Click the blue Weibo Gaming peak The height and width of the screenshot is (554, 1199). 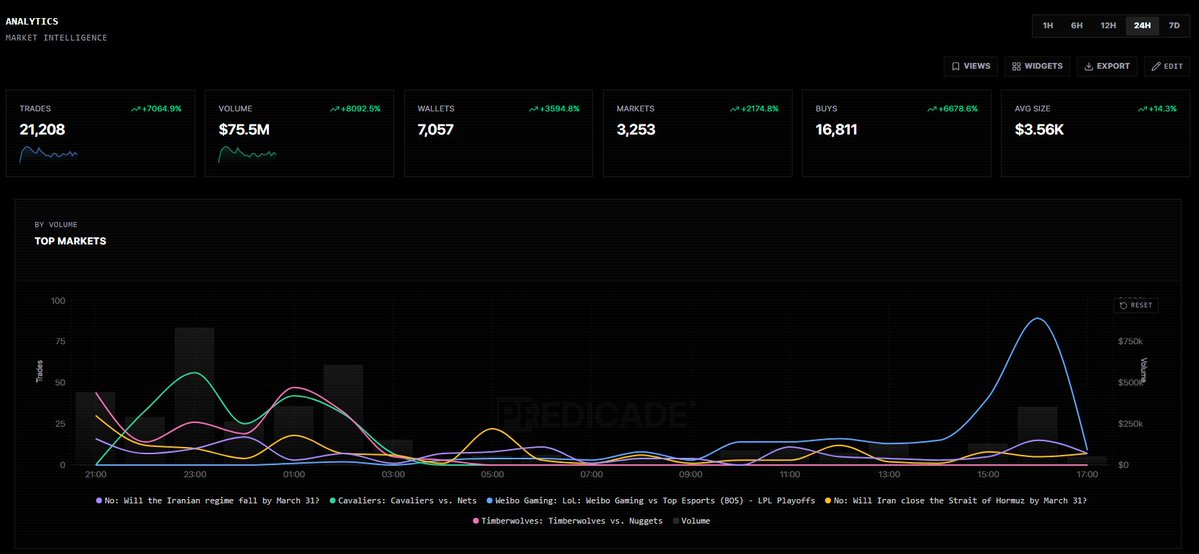[1037, 318]
